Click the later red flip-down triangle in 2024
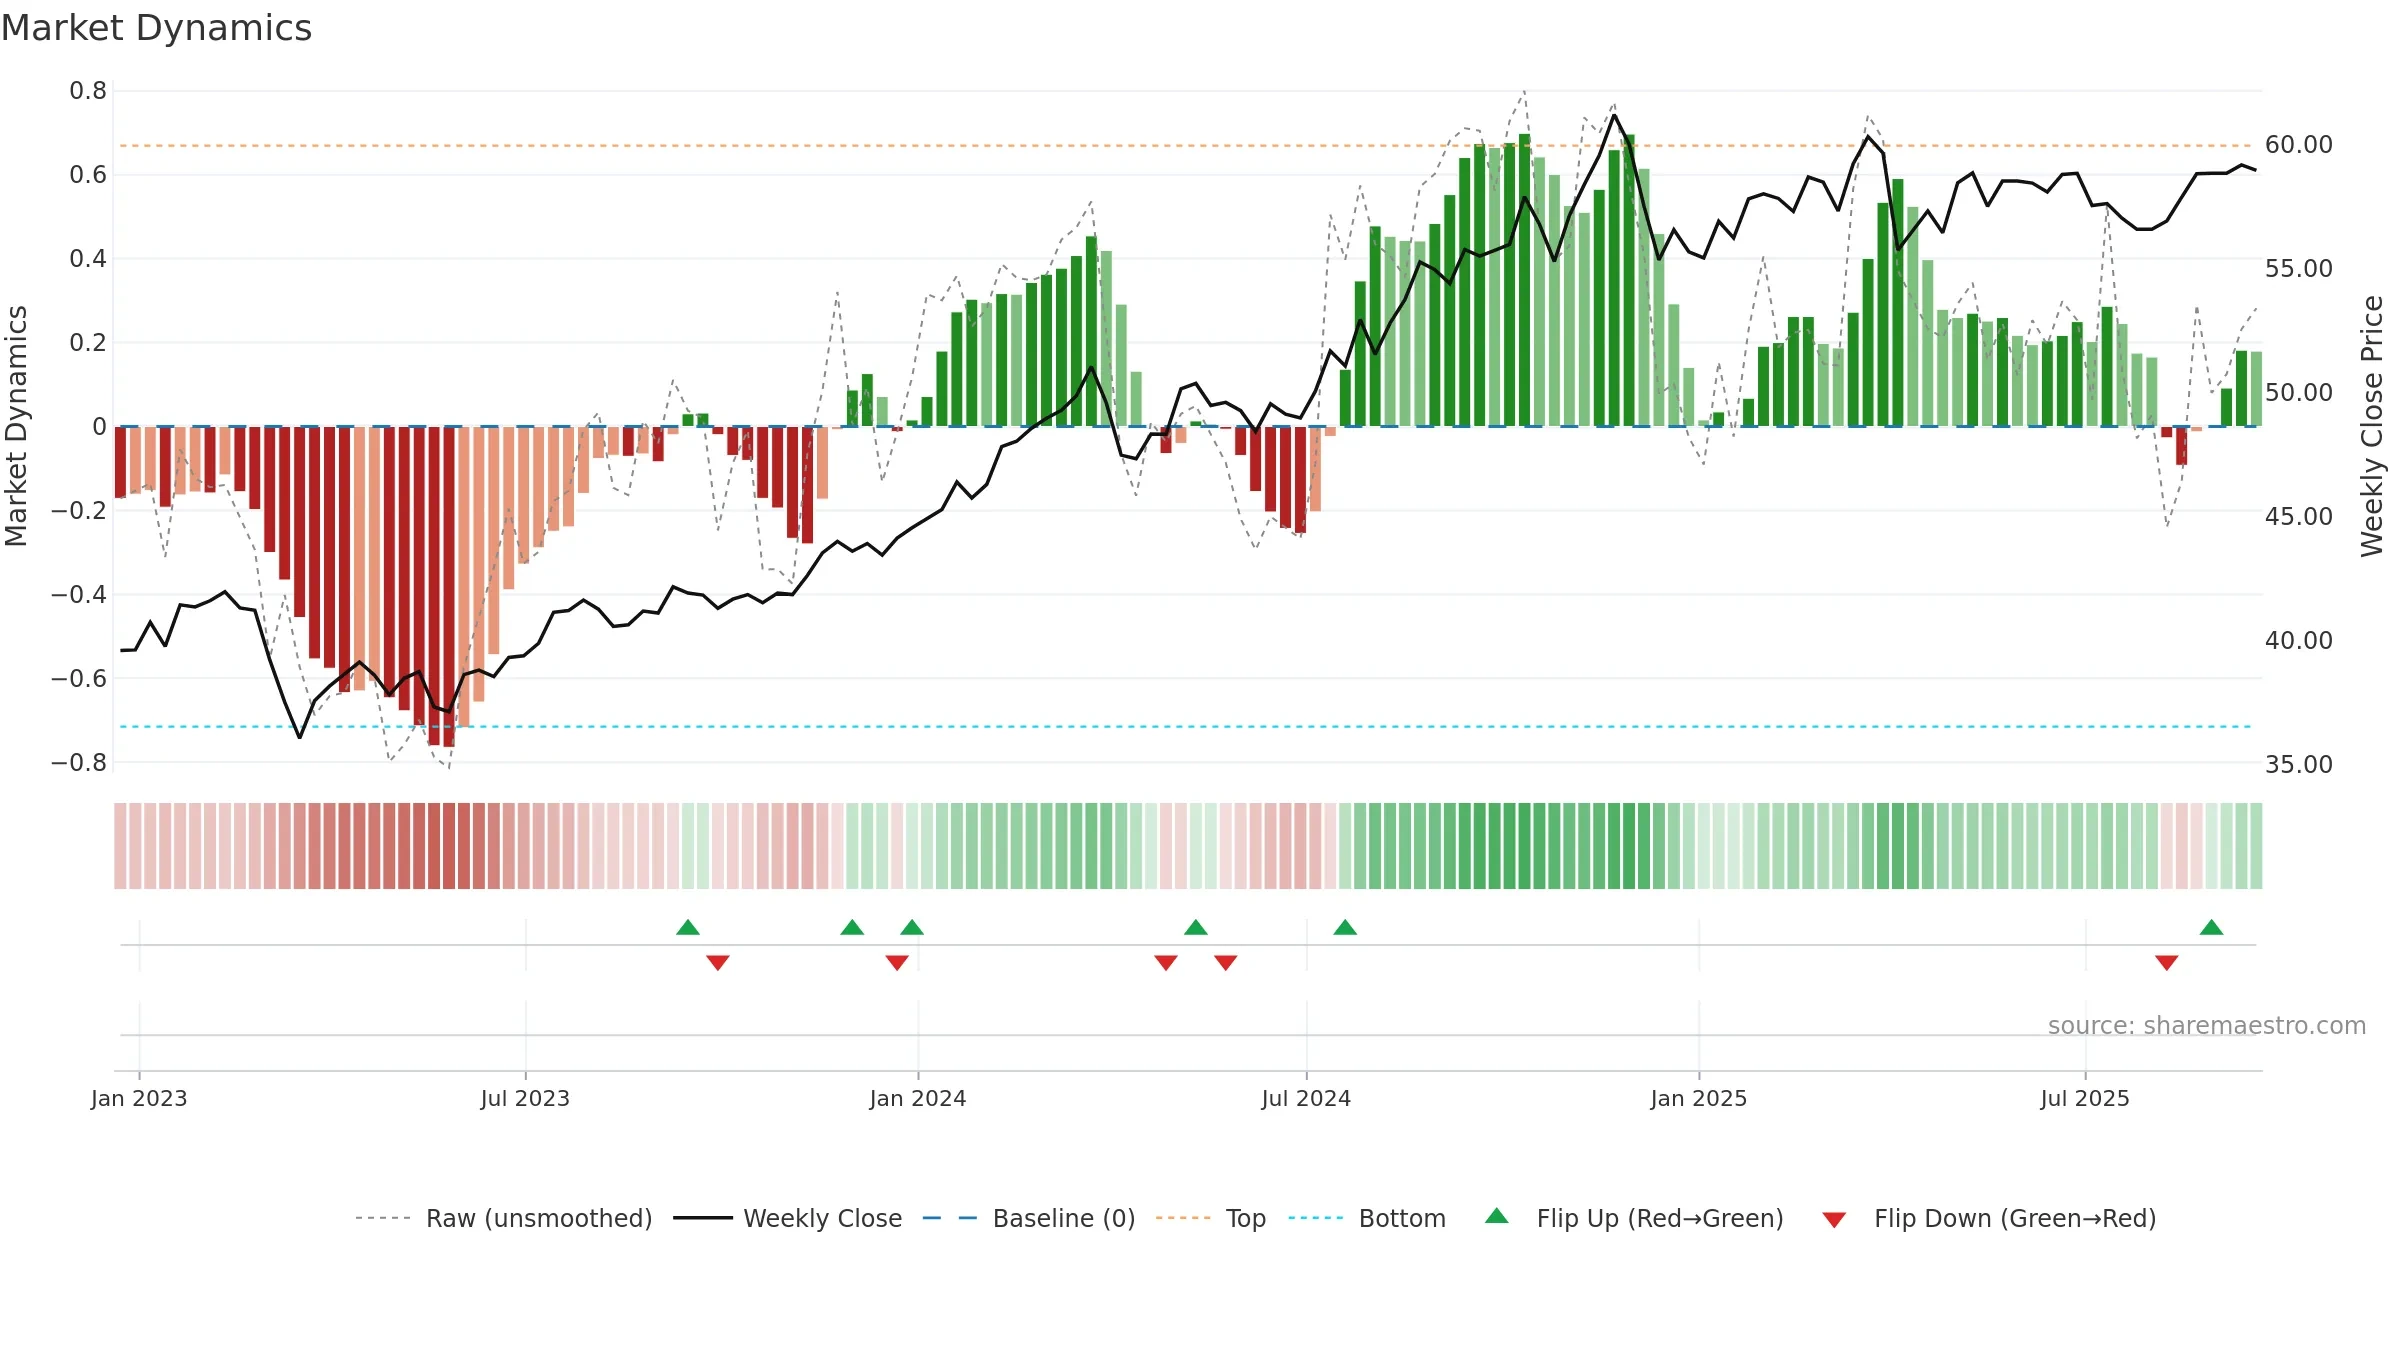This screenshot has width=2400, height=1350. 1226,962
